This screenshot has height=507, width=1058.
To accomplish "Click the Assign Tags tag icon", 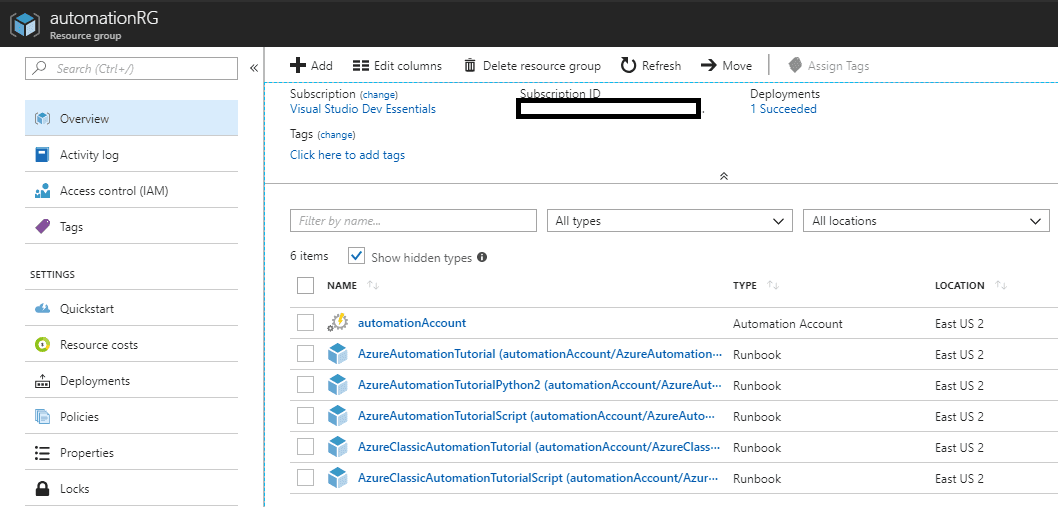I will (x=795, y=65).
